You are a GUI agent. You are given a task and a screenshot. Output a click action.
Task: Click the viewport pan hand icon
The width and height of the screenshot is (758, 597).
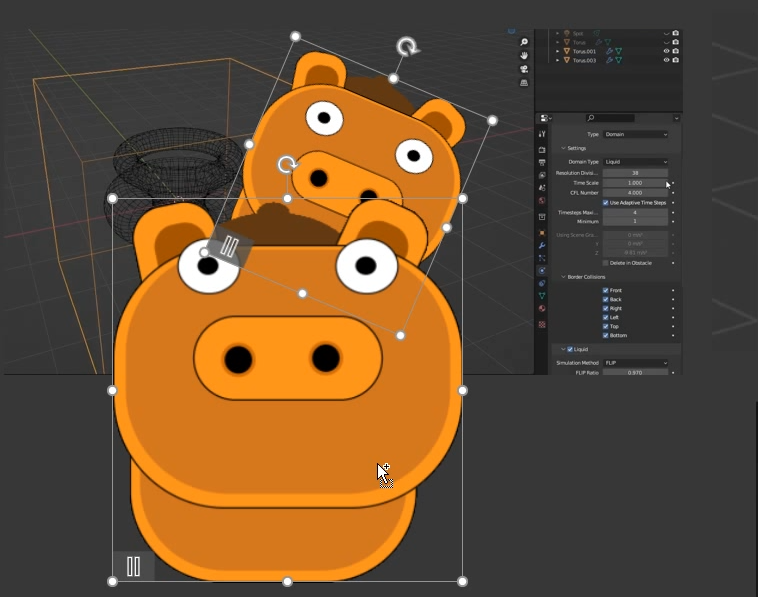tap(524, 56)
